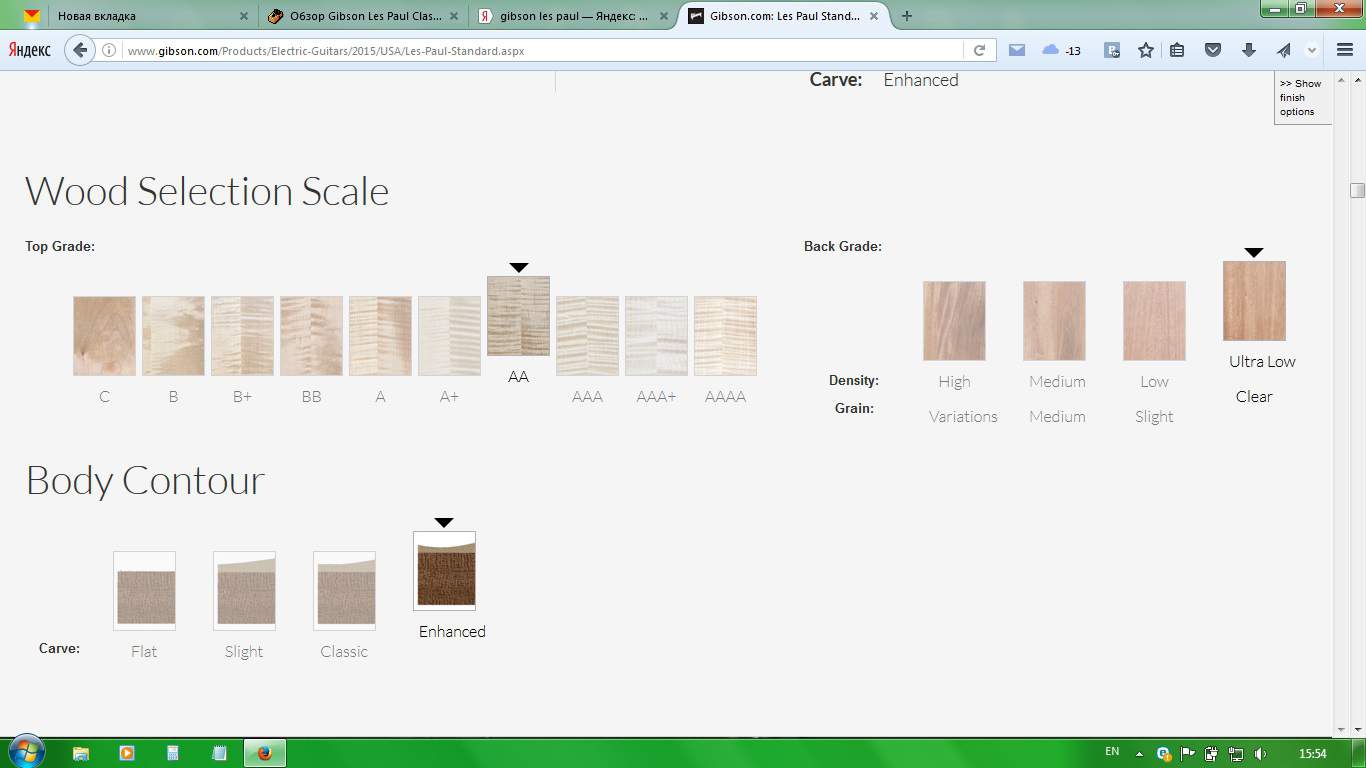Screen dimensions: 1366x768
Task: Click the bookmark star icon in toolbar
Action: 1146,50
